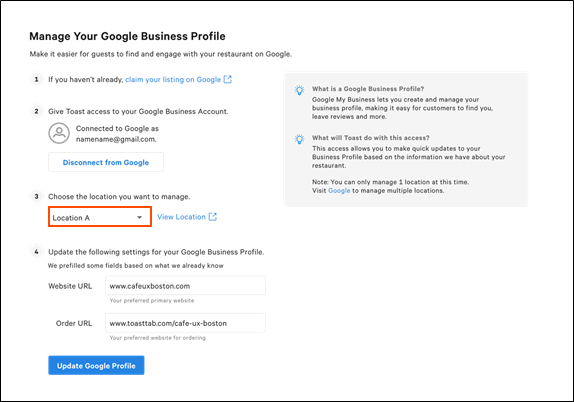Click the Update Google Profile button
Image resolution: width=574 pixels, height=402 pixels.
click(x=96, y=365)
